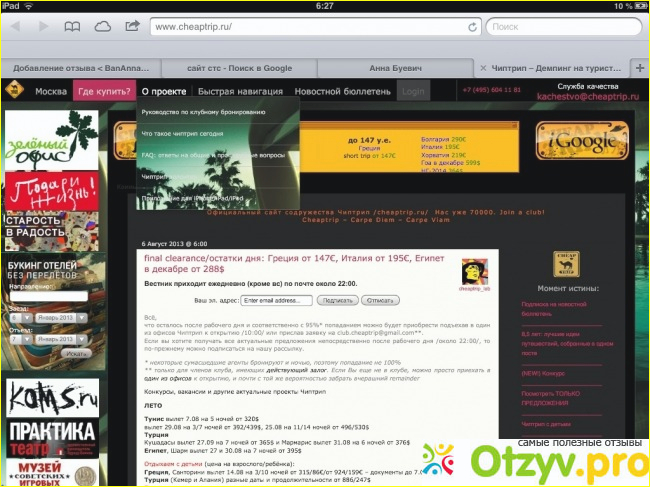Click the Искать hotel search button
Screen dimensions: 650x487
click(x=76, y=354)
